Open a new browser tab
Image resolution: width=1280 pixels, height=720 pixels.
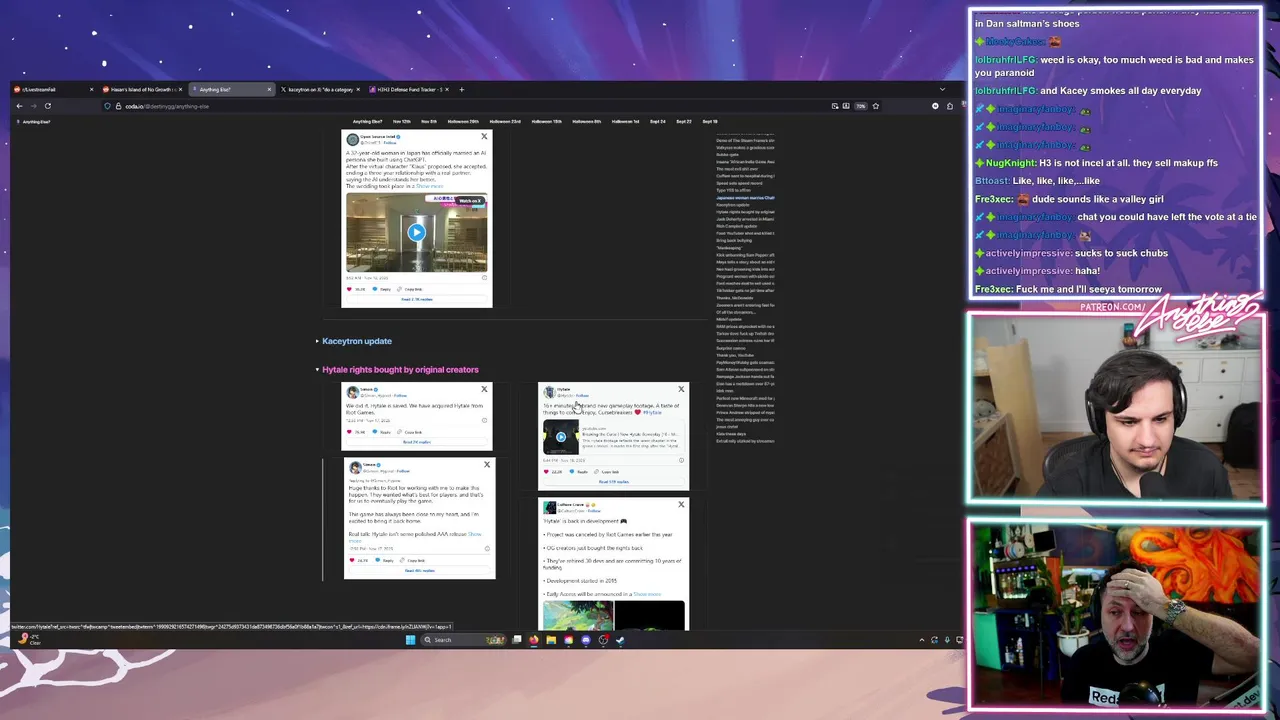[x=461, y=89]
